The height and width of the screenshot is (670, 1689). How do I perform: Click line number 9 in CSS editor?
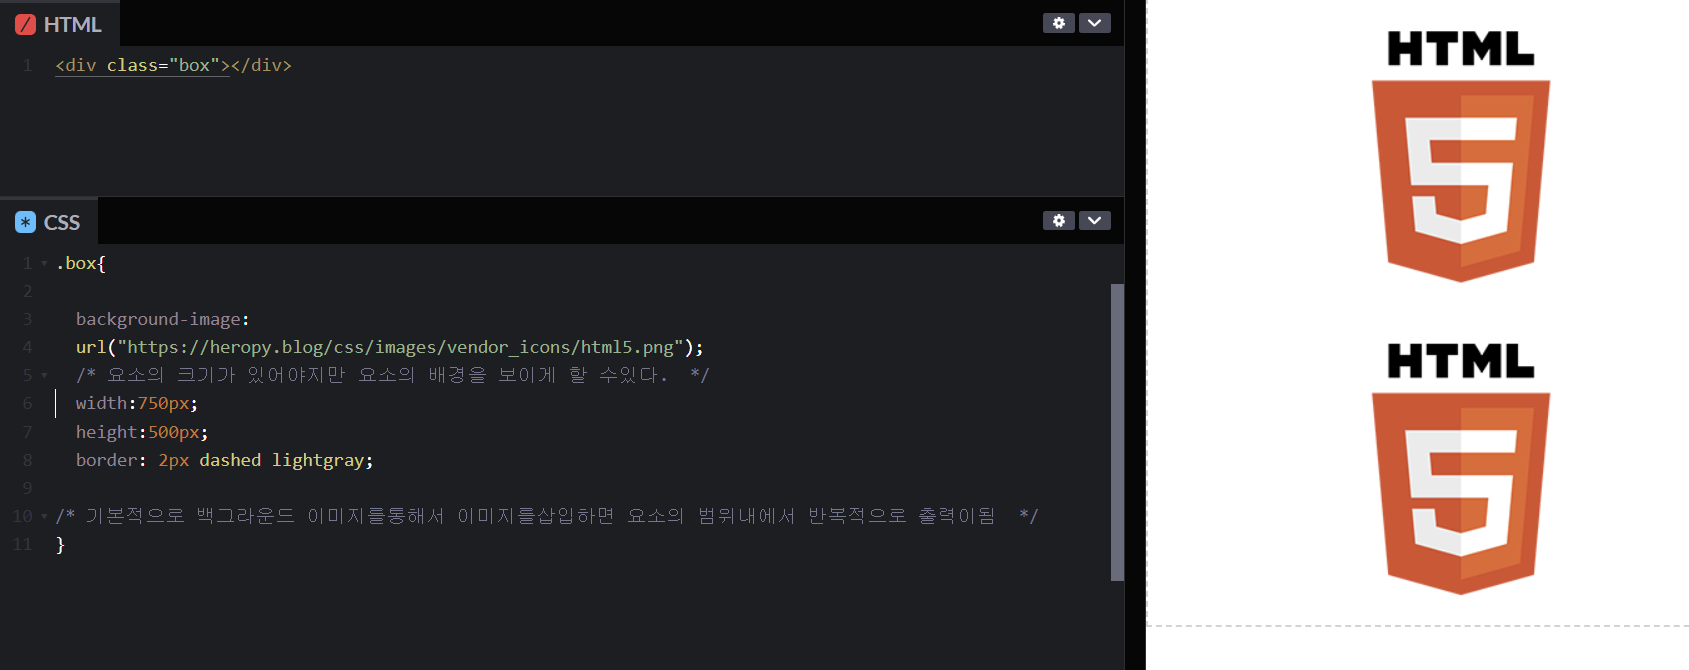pyautogui.click(x=28, y=488)
